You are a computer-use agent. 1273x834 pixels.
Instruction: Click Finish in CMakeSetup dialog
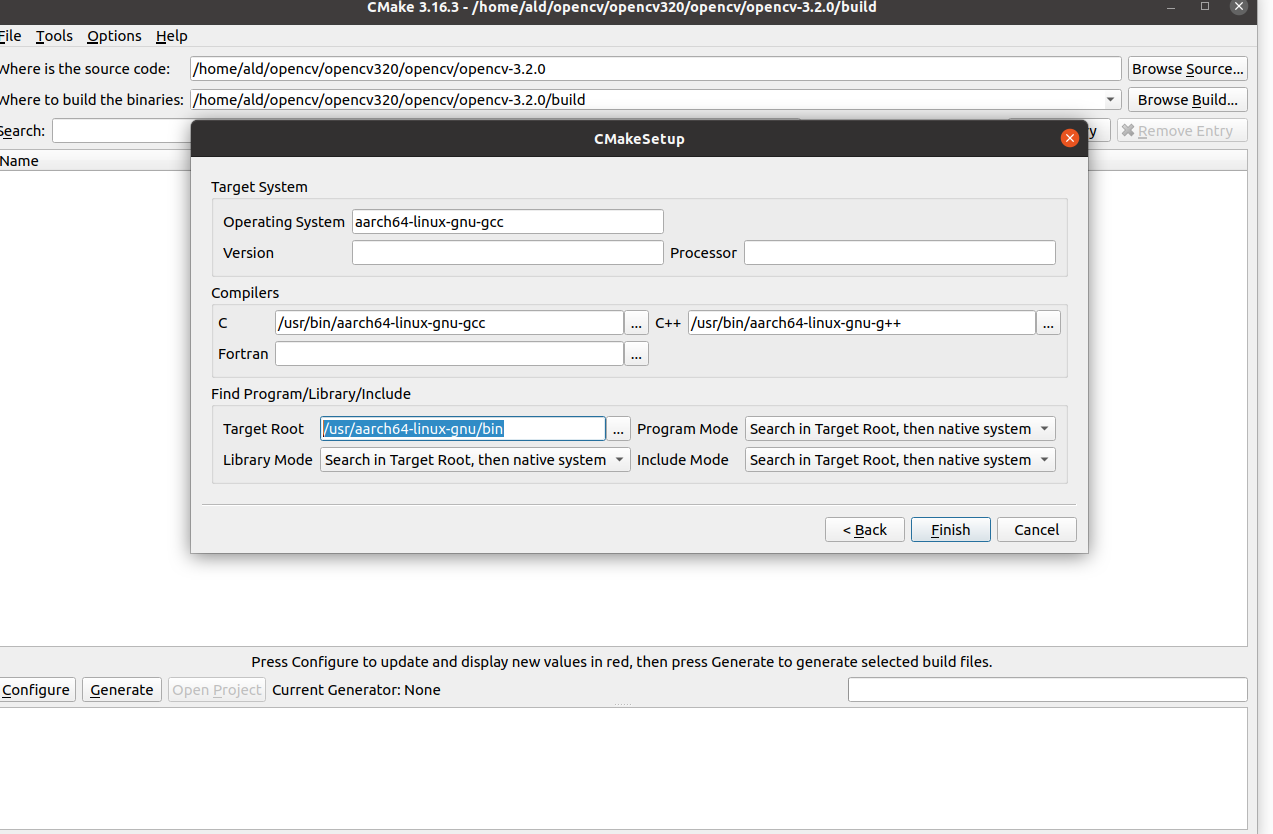(x=951, y=530)
